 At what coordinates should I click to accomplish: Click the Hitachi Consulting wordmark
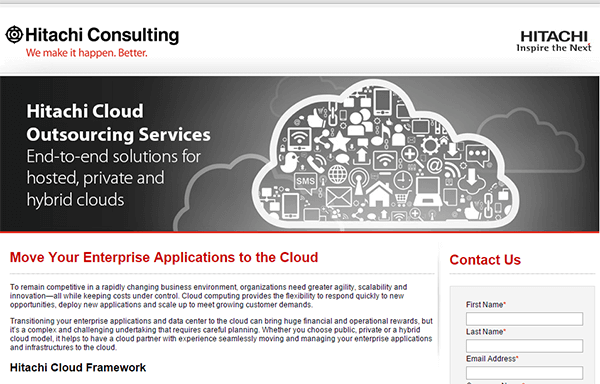(x=102, y=35)
